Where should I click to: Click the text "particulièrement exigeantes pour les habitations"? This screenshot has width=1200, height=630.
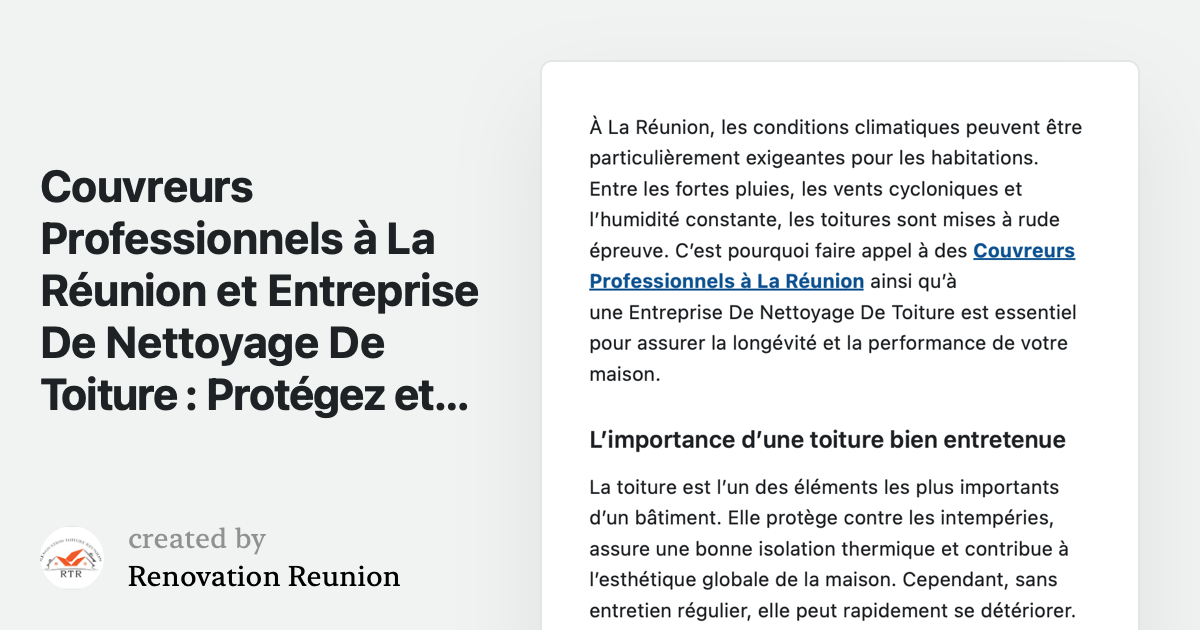814,158
